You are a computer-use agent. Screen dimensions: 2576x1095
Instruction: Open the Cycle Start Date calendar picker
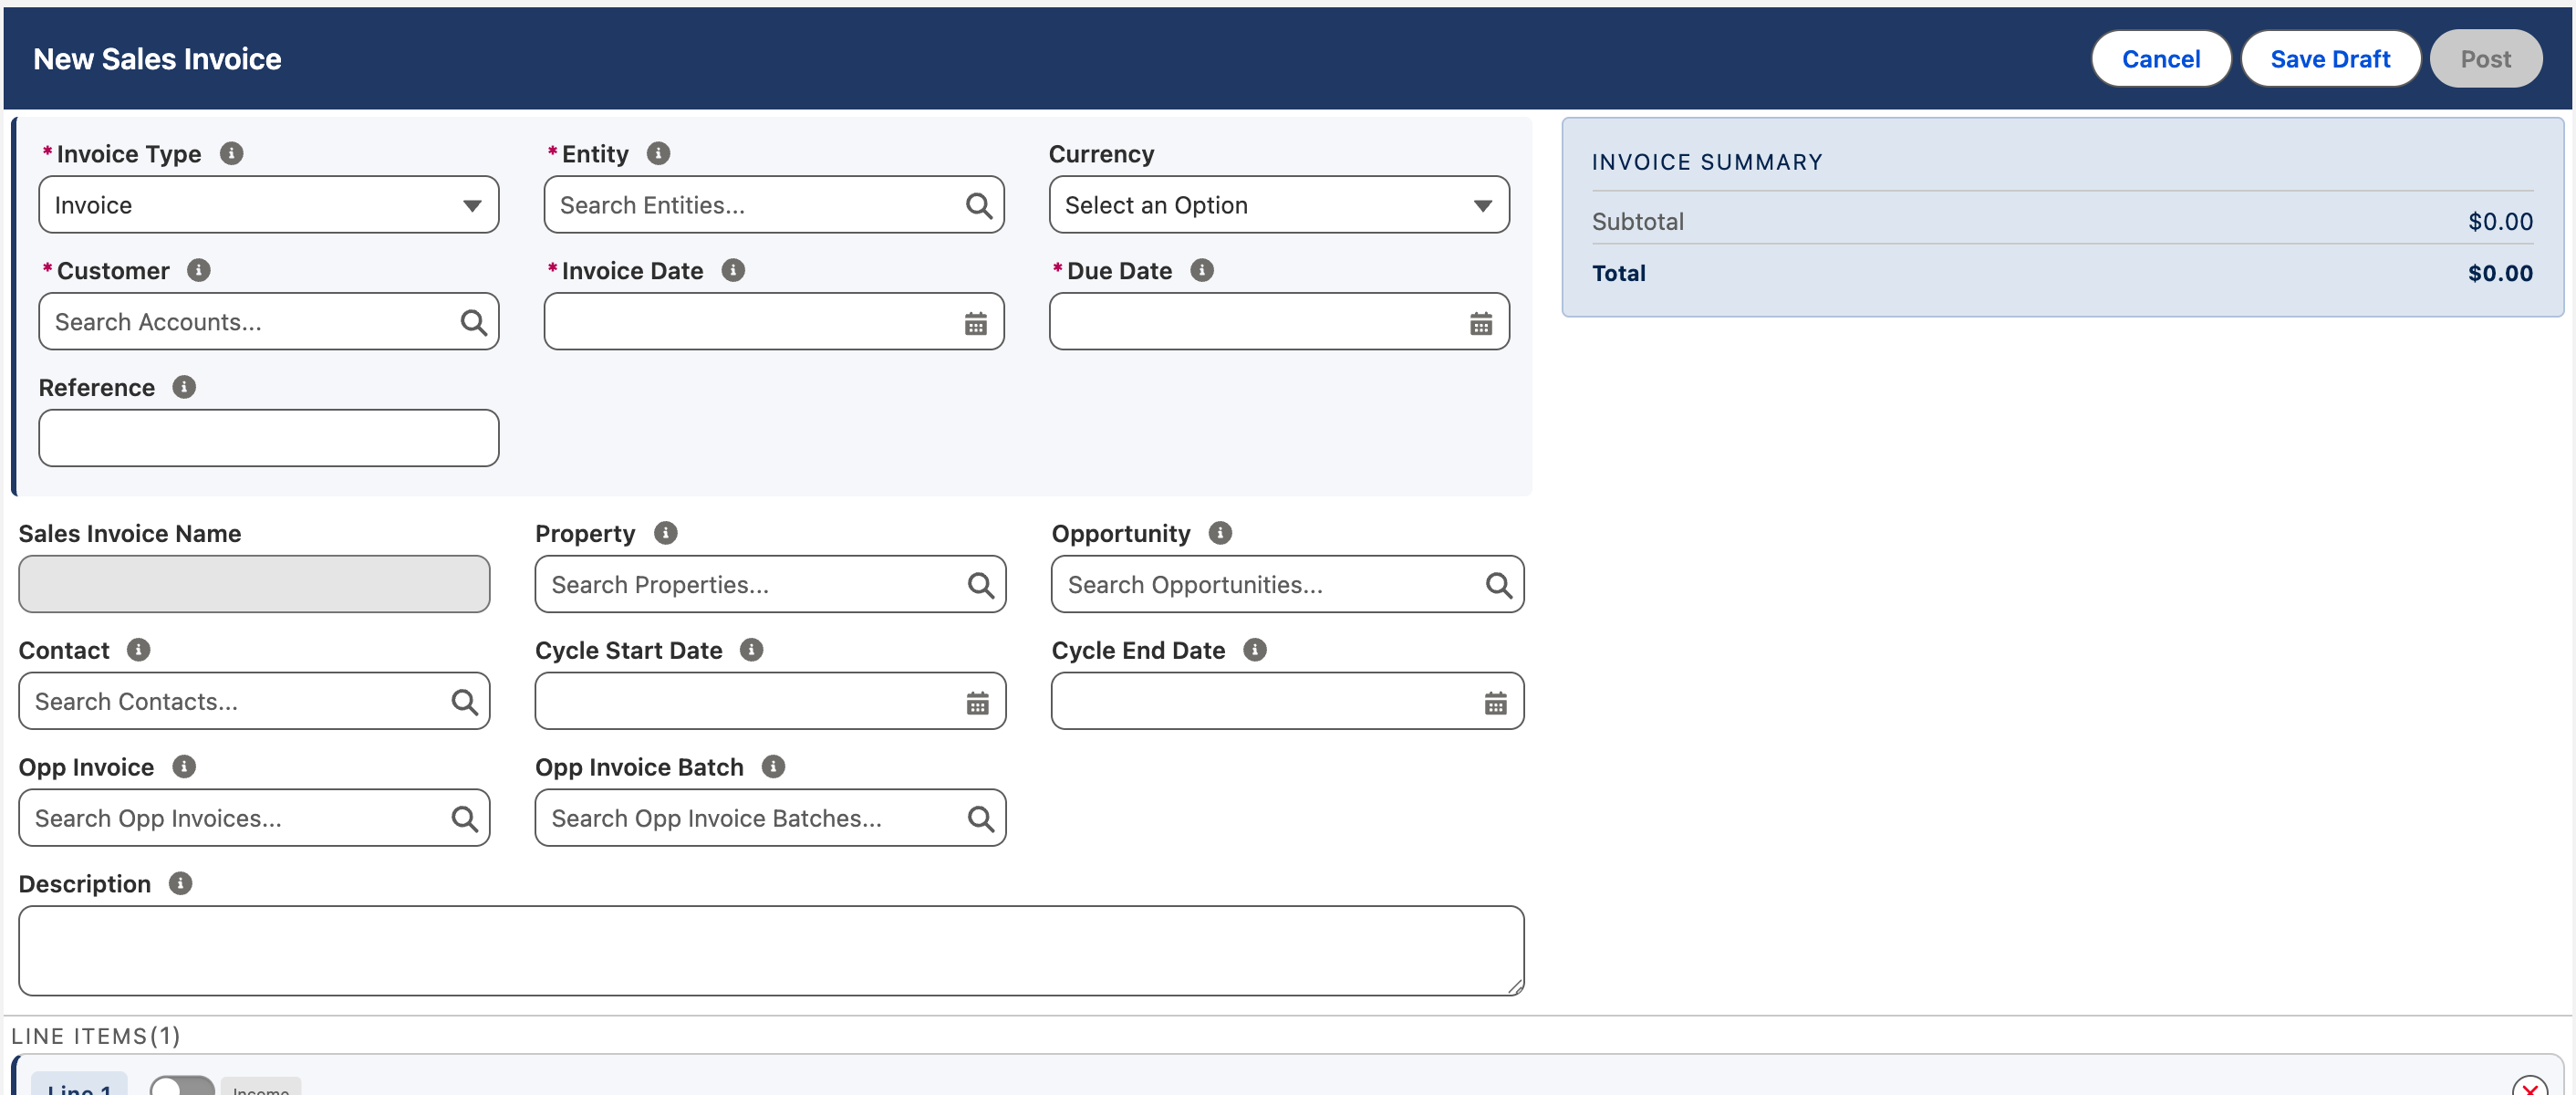tap(978, 703)
